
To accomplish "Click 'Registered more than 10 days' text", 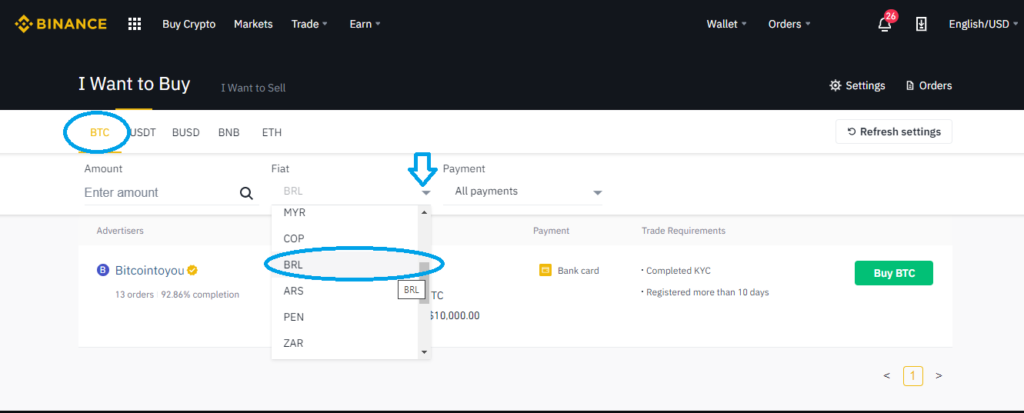I will tap(705, 292).
